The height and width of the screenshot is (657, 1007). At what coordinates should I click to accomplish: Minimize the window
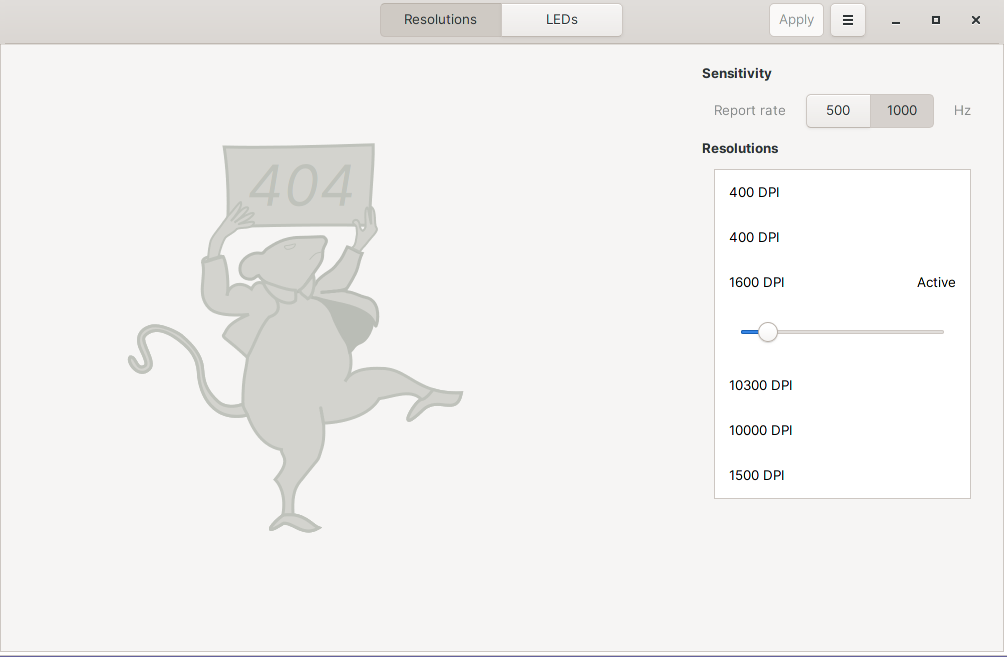(896, 20)
